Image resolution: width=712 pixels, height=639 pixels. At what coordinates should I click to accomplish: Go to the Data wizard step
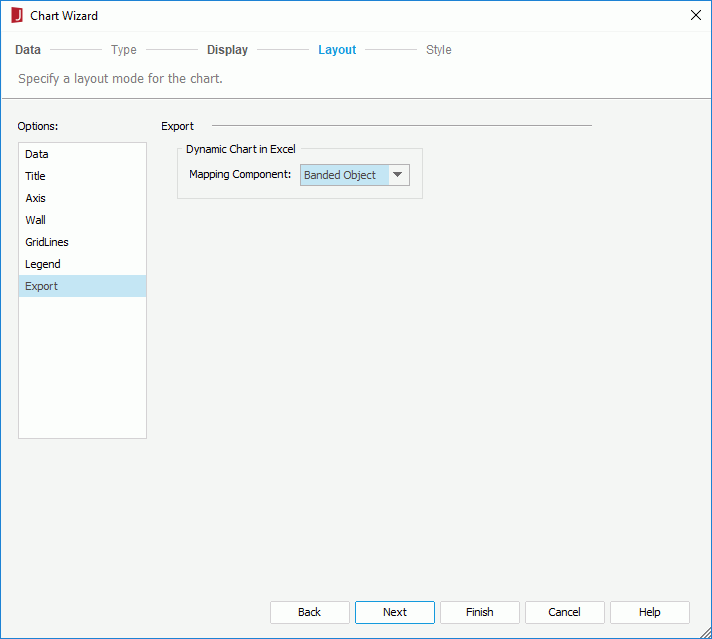coord(28,50)
